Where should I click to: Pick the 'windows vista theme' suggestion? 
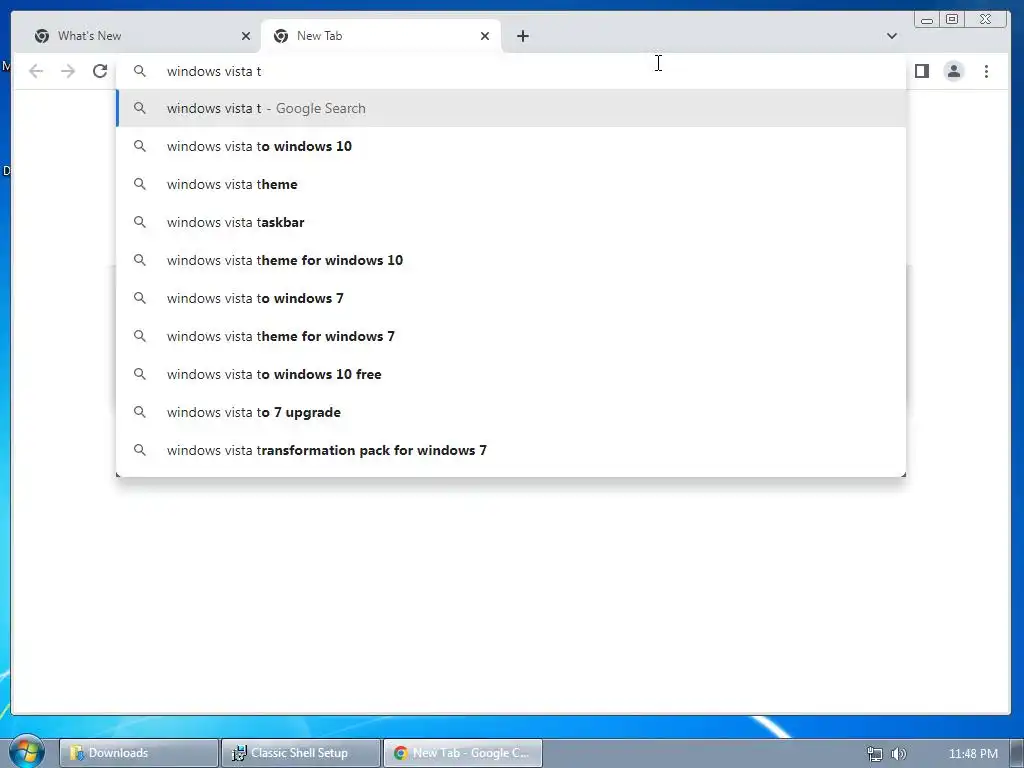pos(511,184)
